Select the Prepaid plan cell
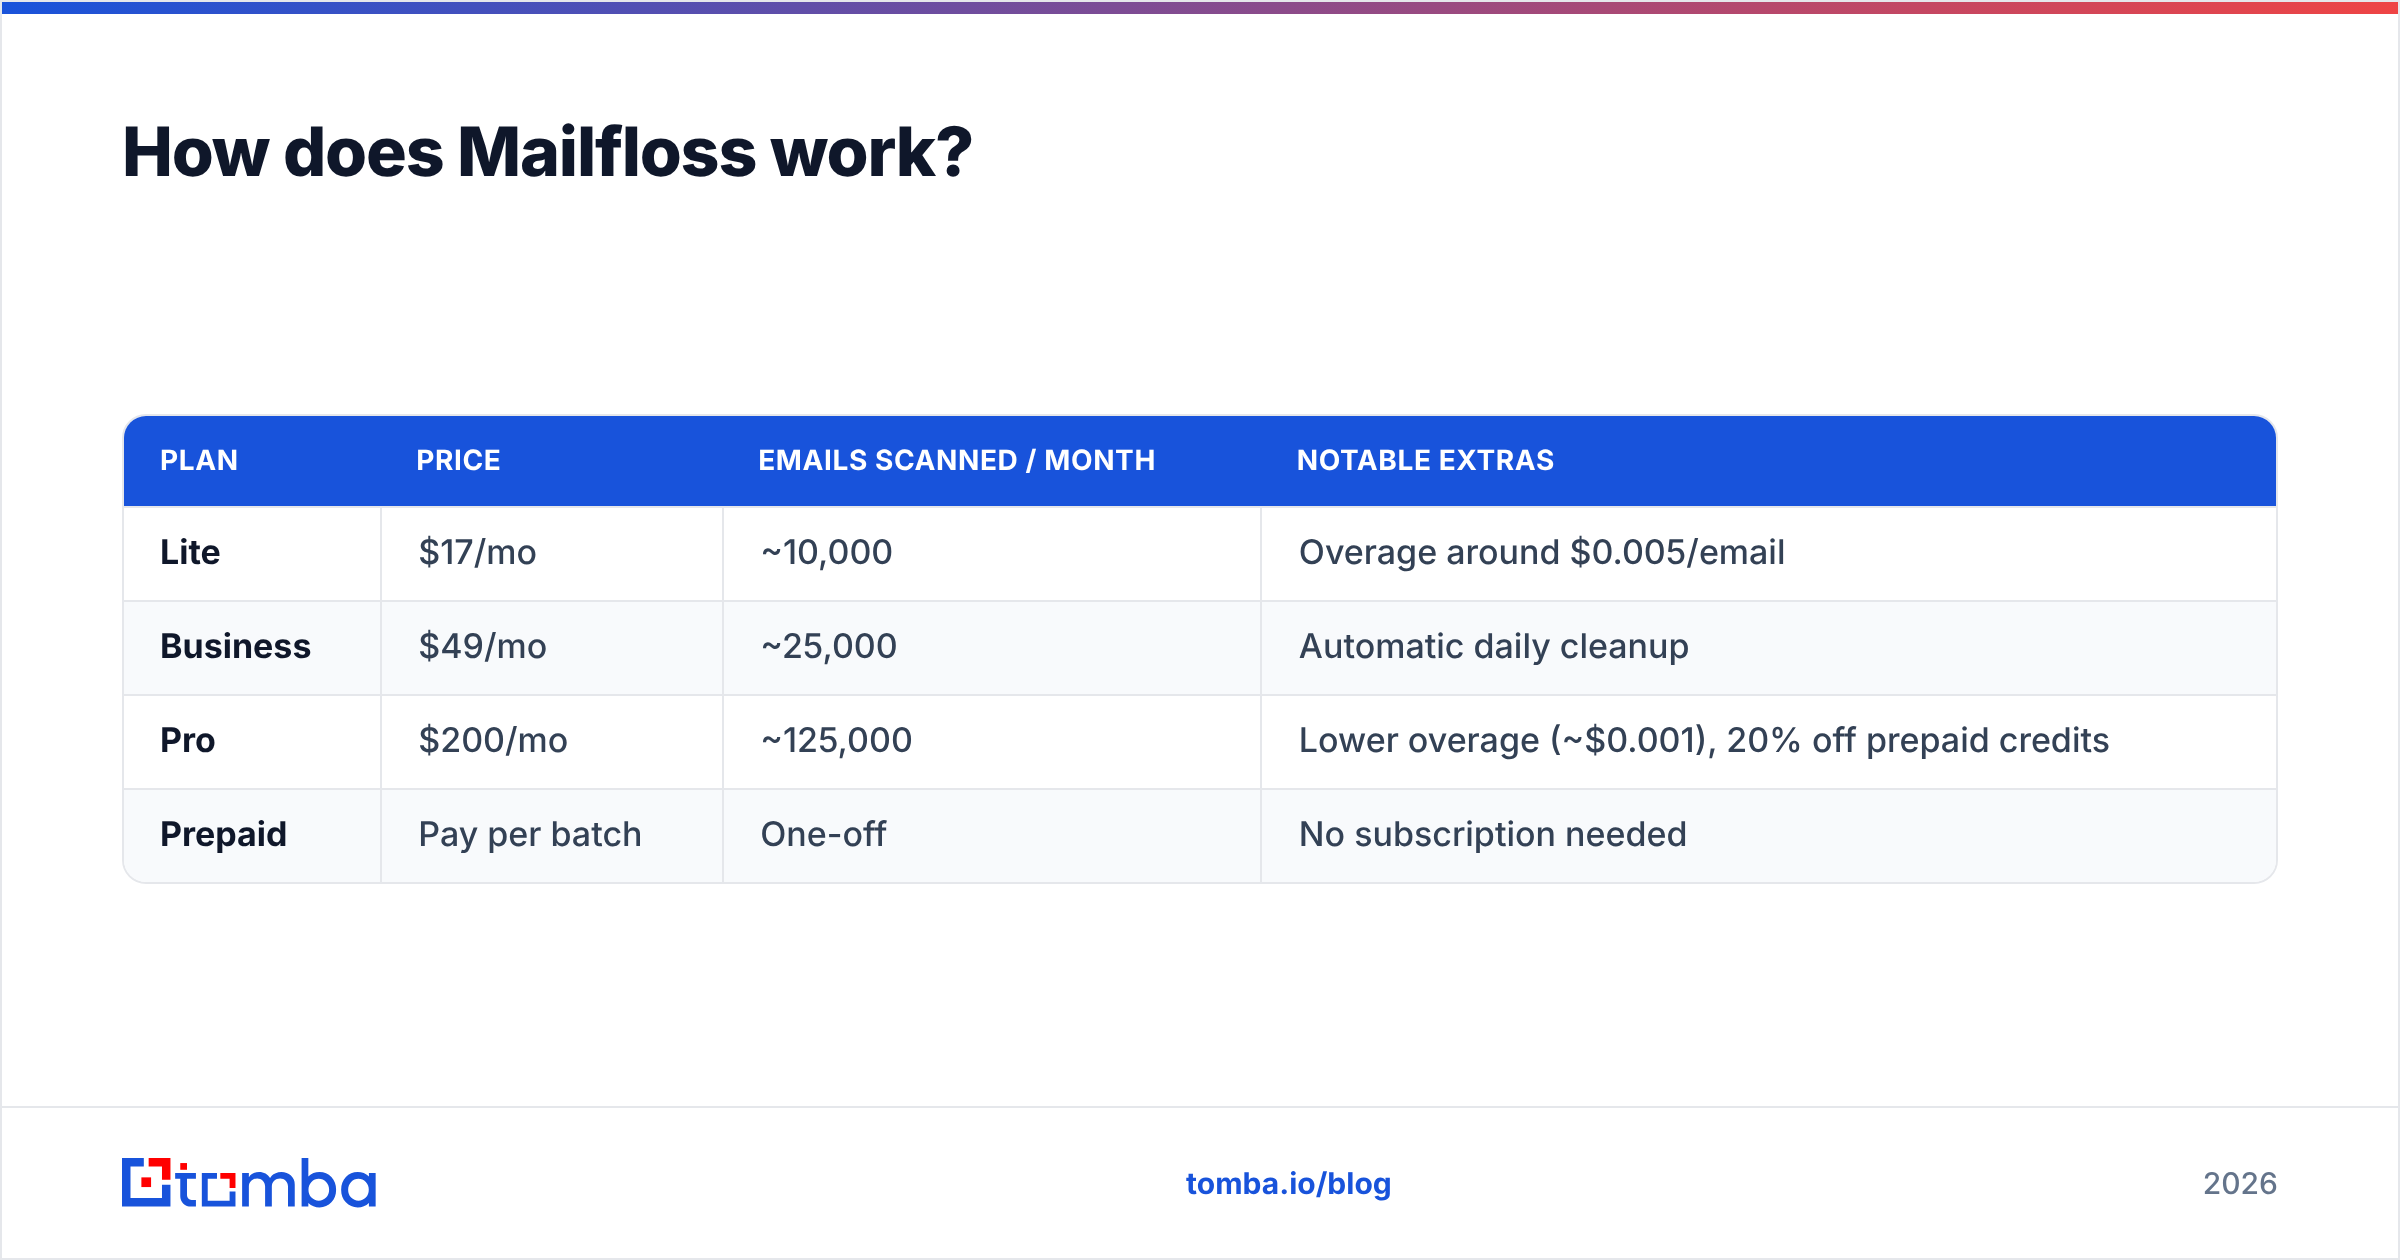This screenshot has width=2400, height=1260. 252,835
